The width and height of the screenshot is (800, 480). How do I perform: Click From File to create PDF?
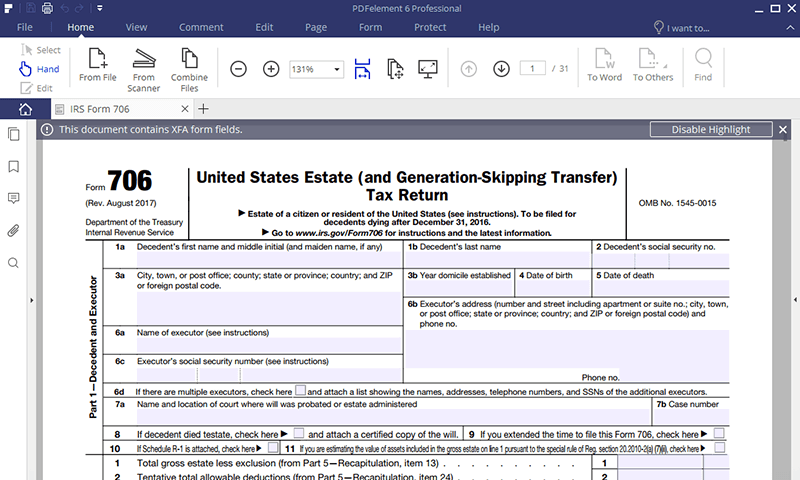pyautogui.click(x=97, y=65)
